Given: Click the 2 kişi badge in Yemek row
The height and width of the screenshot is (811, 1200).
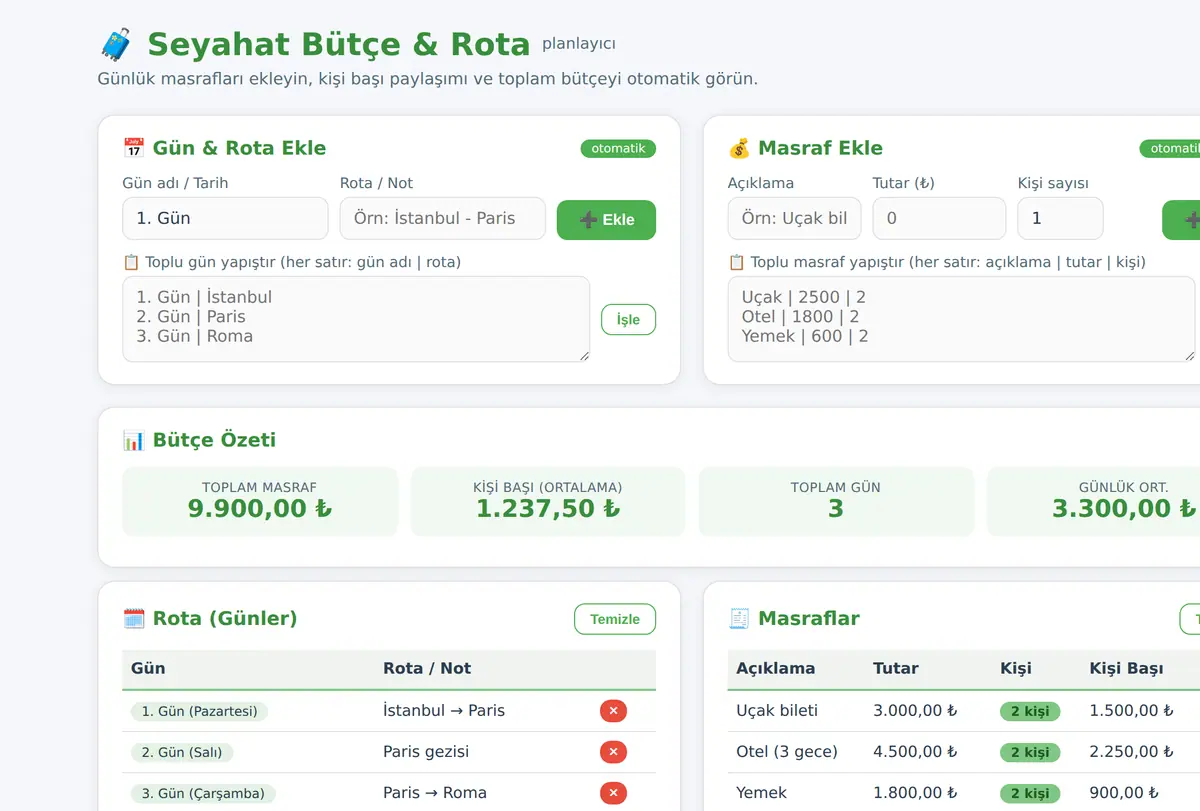Looking at the screenshot, I should coord(1030,793).
